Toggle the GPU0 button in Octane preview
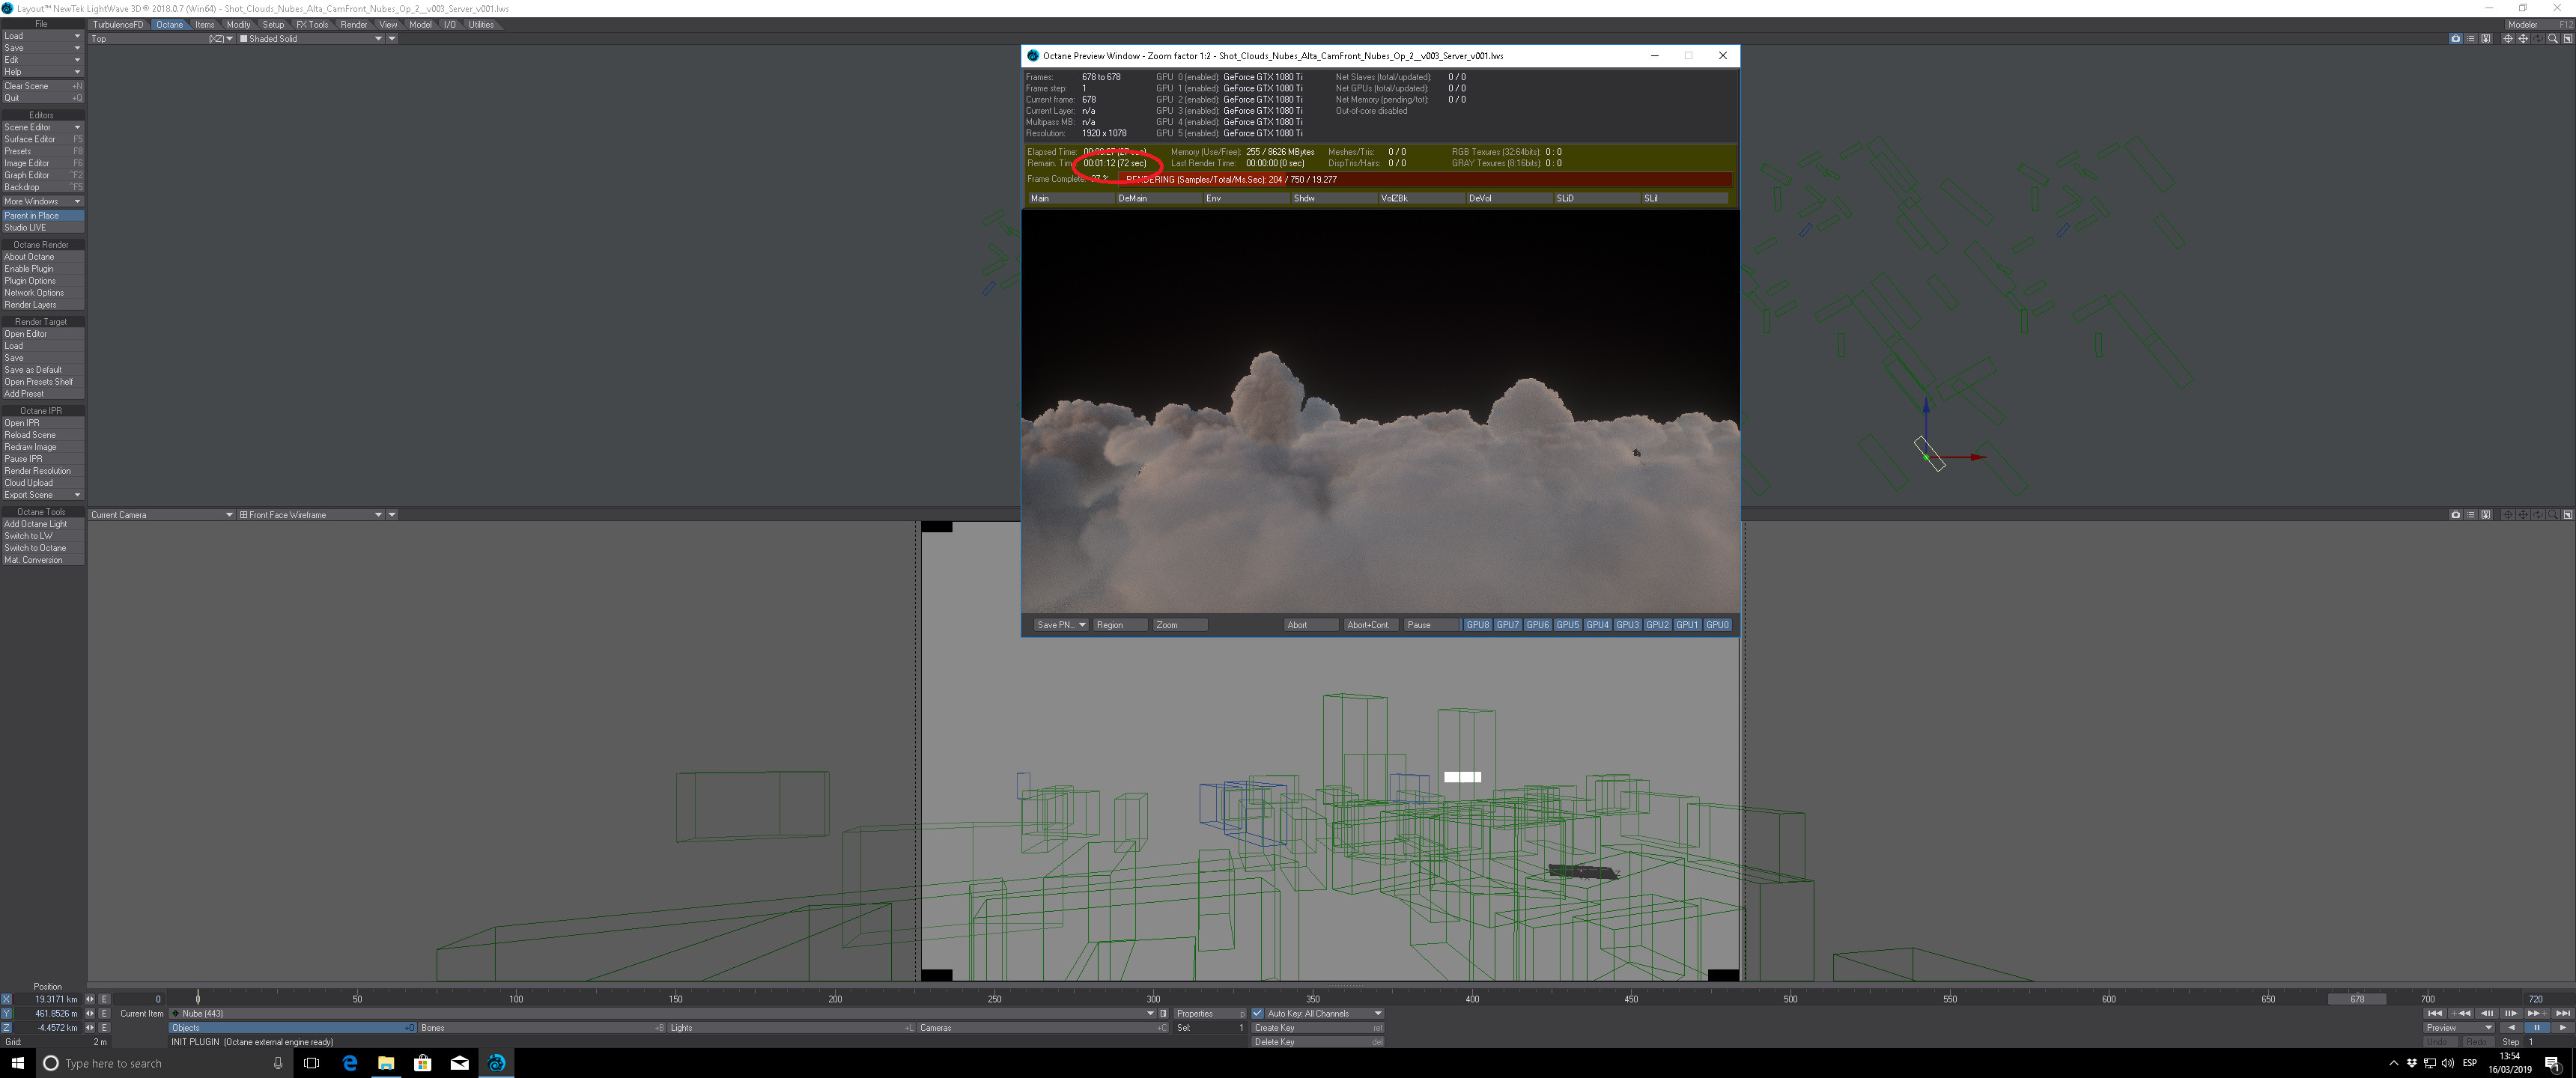Screen dimensions: 2576x1078 [x=1717, y=625]
